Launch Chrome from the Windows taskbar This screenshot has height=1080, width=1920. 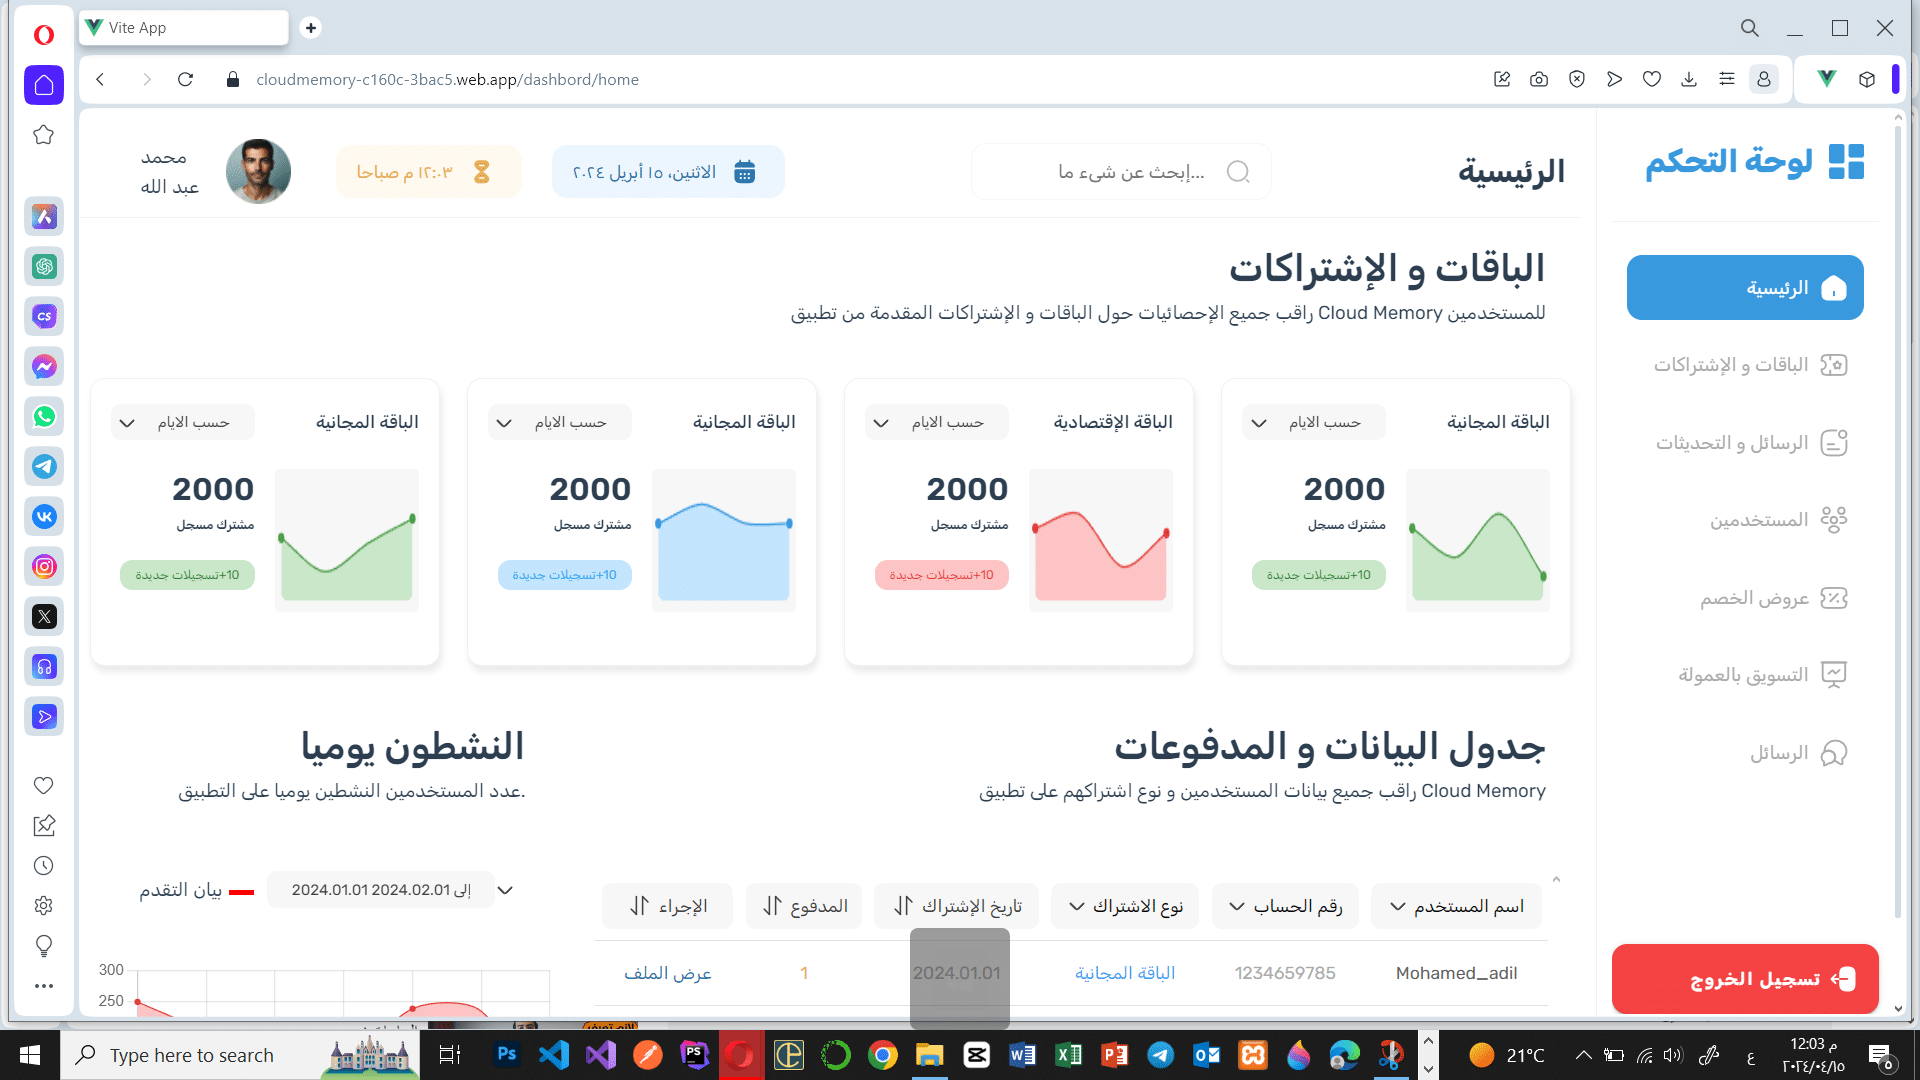(x=883, y=1054)
